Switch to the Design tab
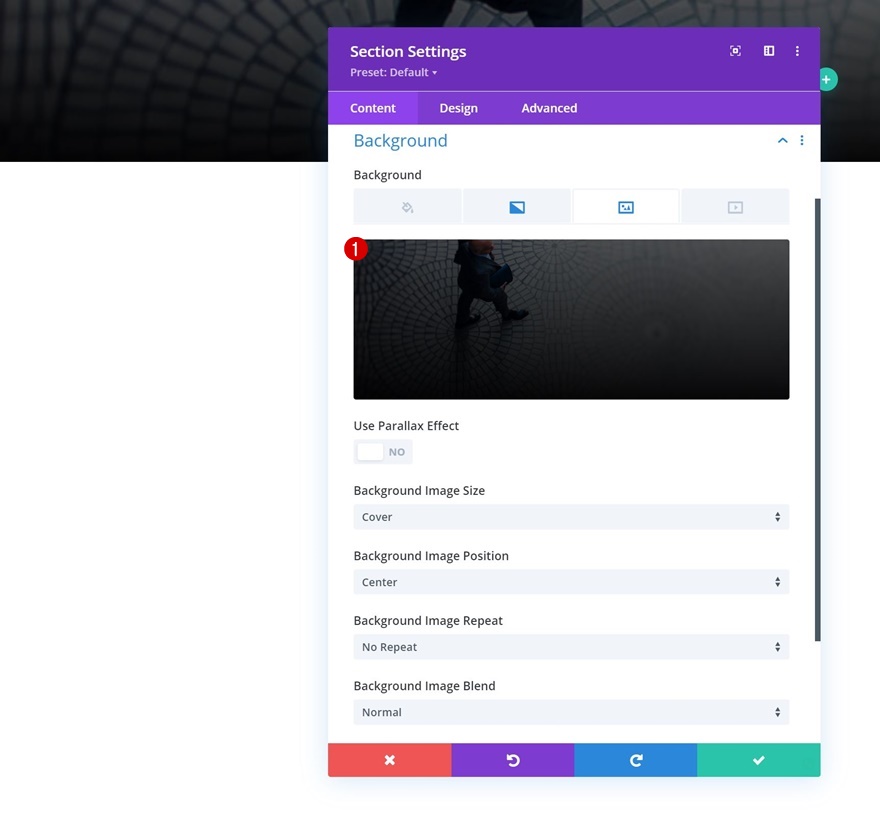This screenshot has height=820, width=880. [x=459, y=108]
